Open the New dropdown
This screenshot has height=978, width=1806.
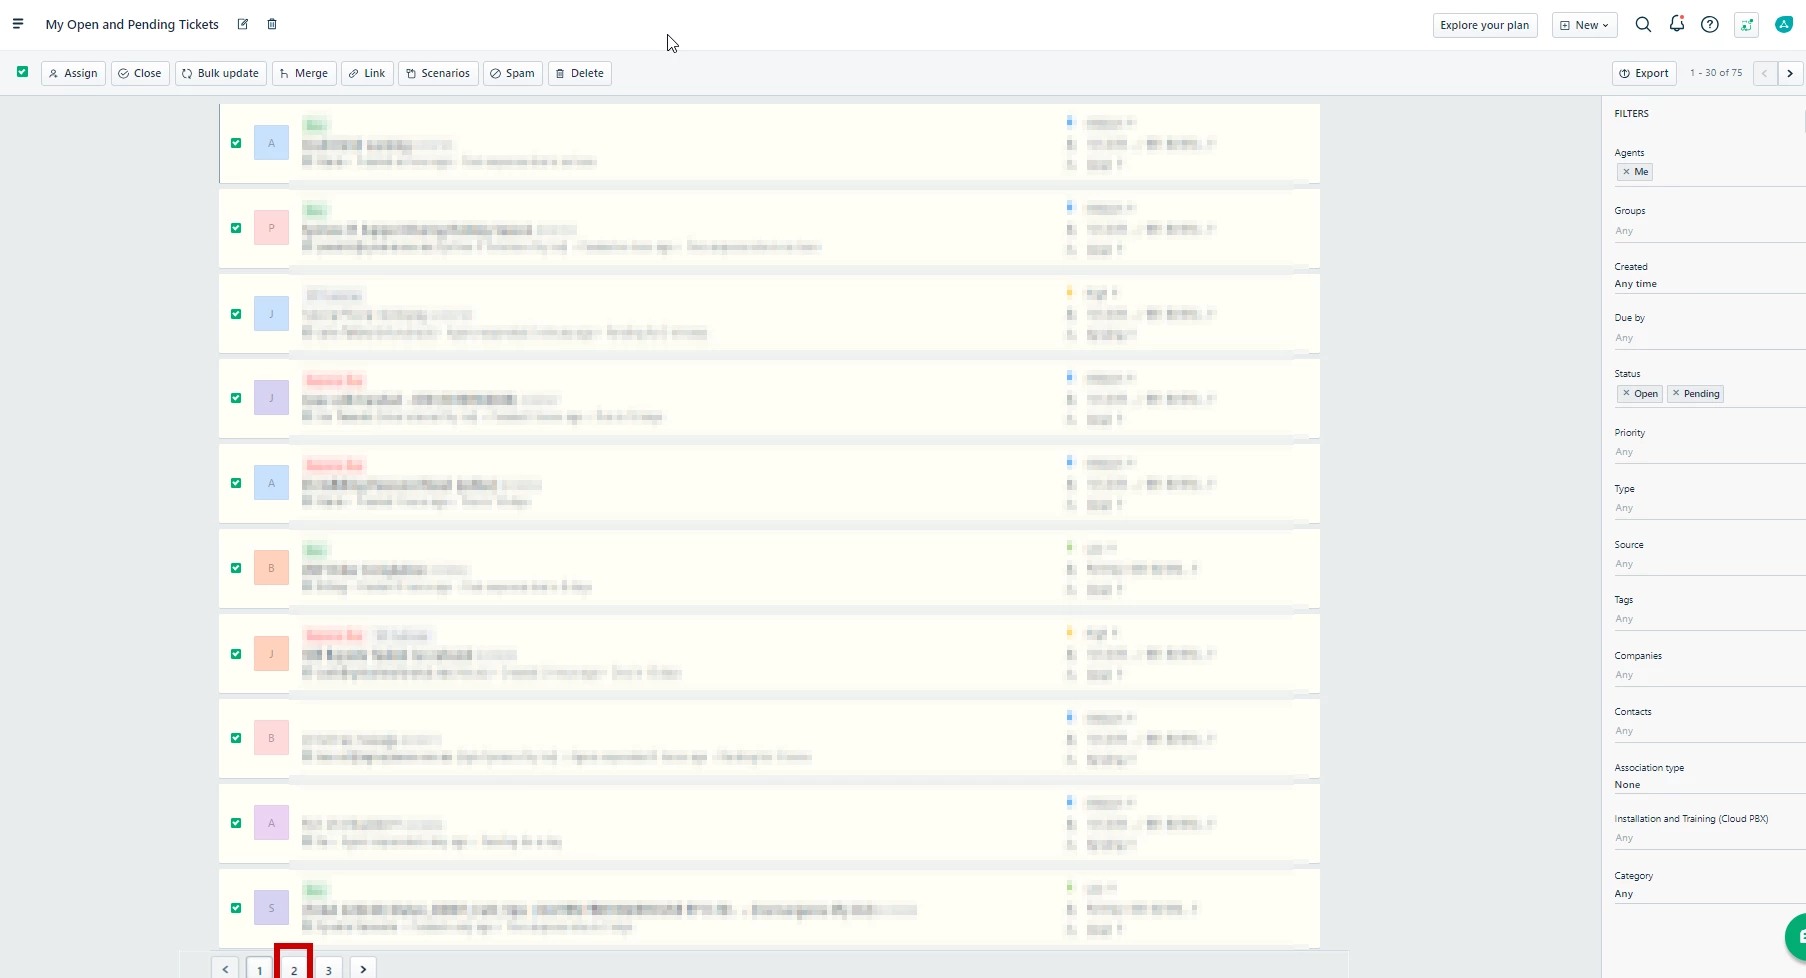click(1585, 25)
